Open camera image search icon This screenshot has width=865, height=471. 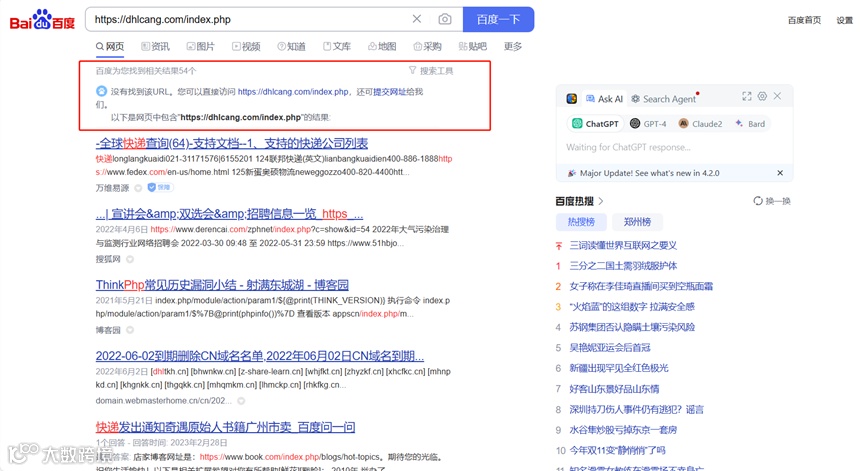pos(445,19)
